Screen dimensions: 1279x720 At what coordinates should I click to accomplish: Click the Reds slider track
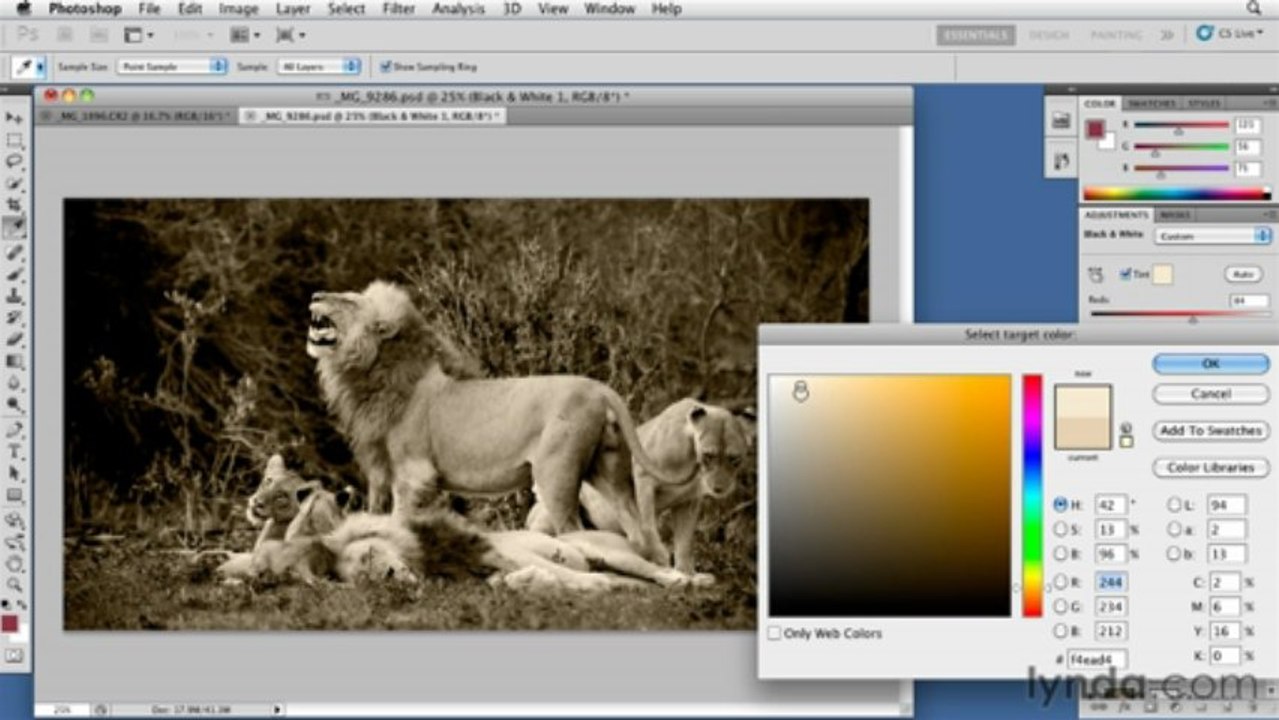click(x=1180, y=313)
